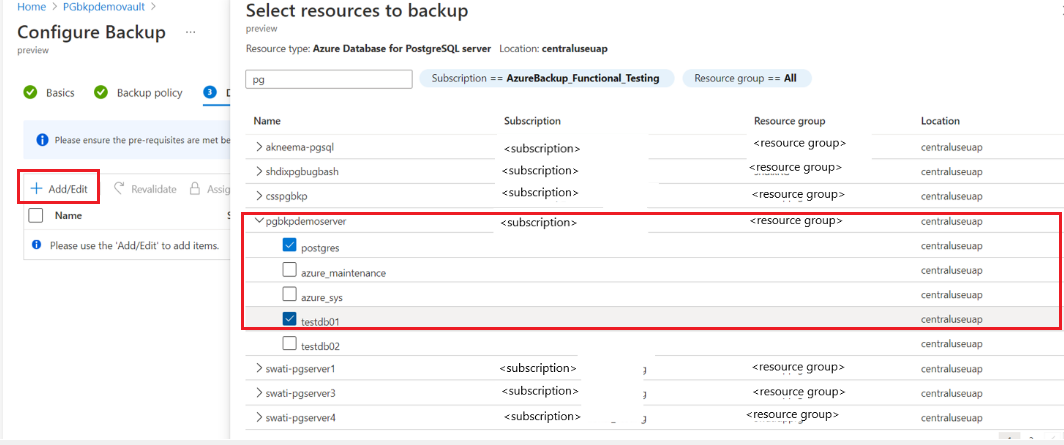The width and height of the screenshot is (1064, 445).
Task: Click the search field containing 'pg'
Action: (x=328, y=79)
